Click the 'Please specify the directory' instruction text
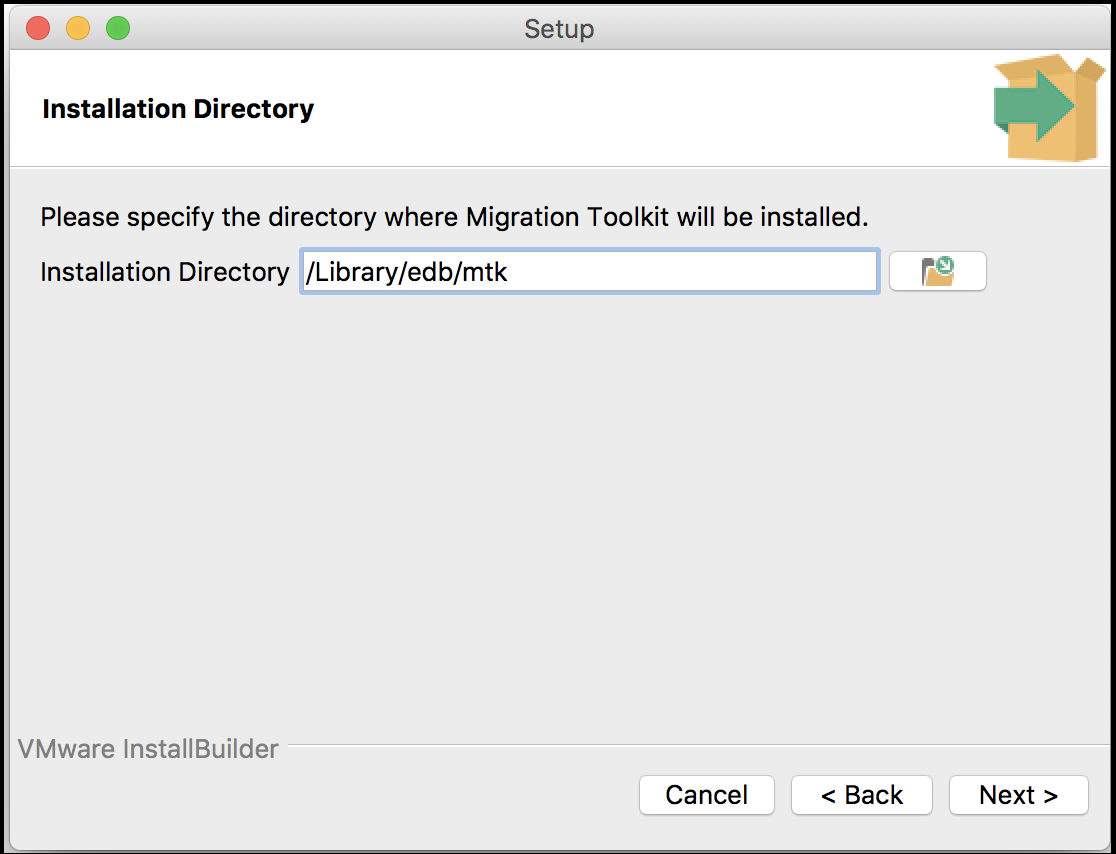This screenshot has width=1116, height=854. (454, 217)
